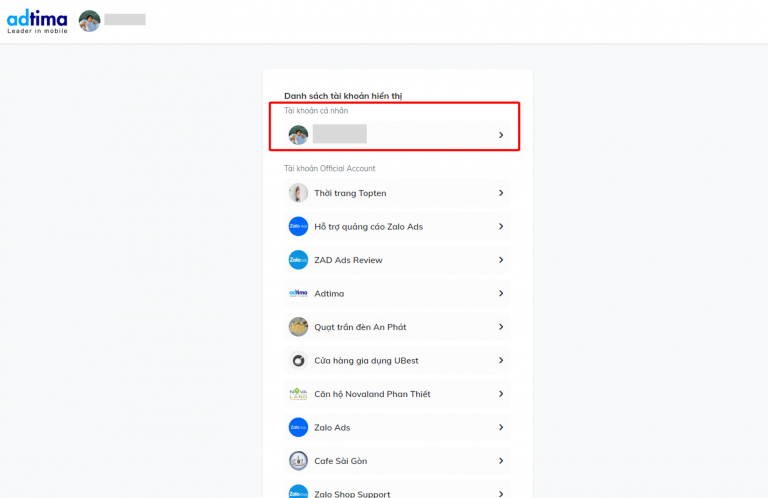Click the ZAD Ads Review logo icon
Image resolution: width=768 pixels, height=498 pixels.
(x=298, y=260)
